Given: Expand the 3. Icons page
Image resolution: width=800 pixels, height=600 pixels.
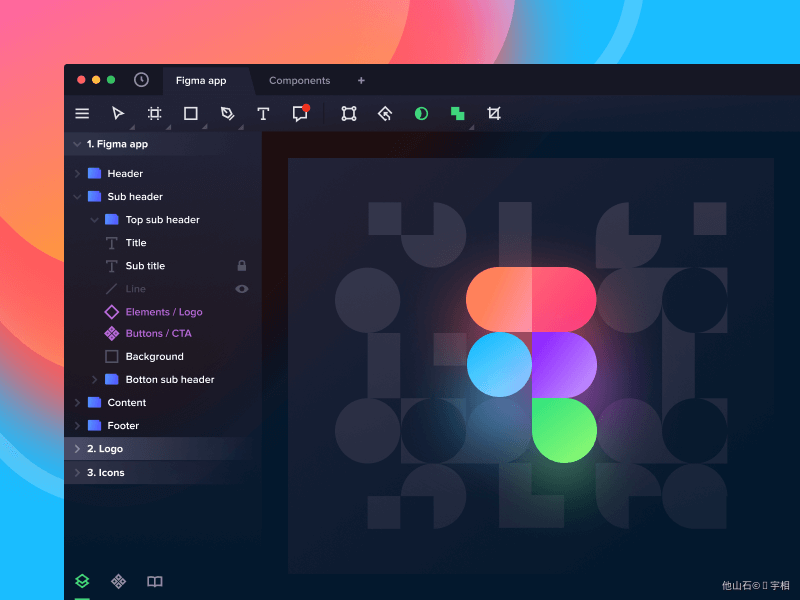Looking at the screenshot, I should [x=77, y=472].
